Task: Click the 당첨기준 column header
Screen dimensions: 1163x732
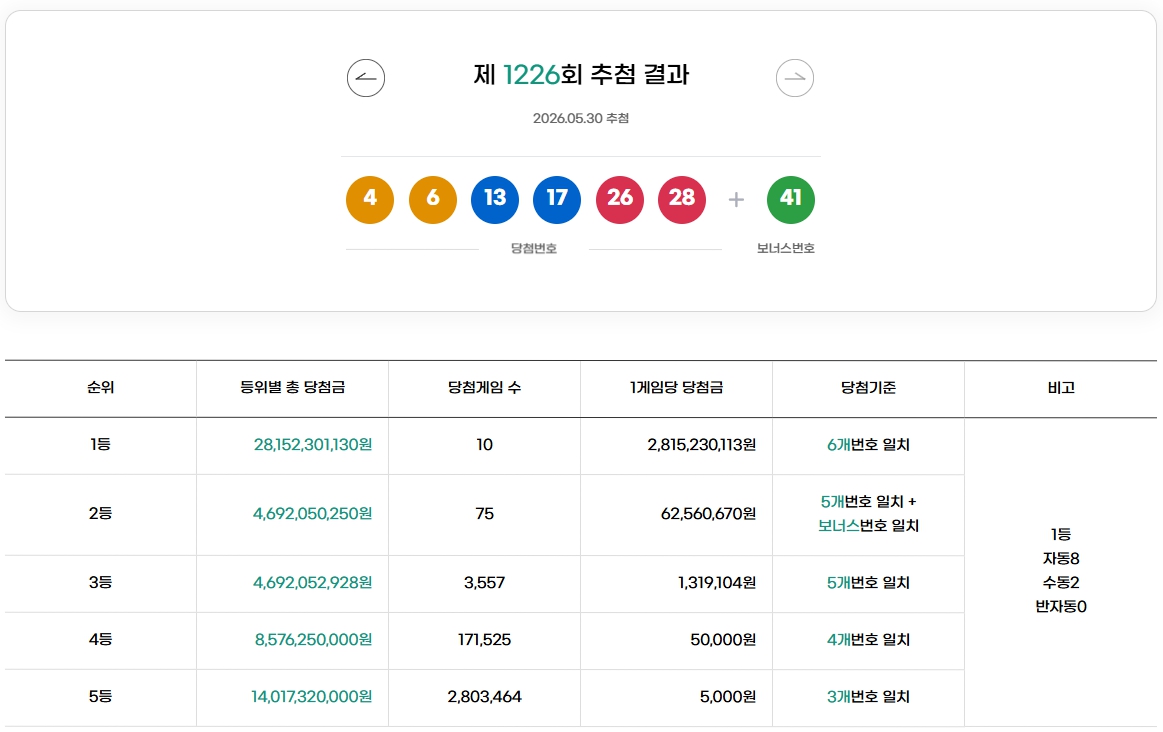Action: point(869,387)
